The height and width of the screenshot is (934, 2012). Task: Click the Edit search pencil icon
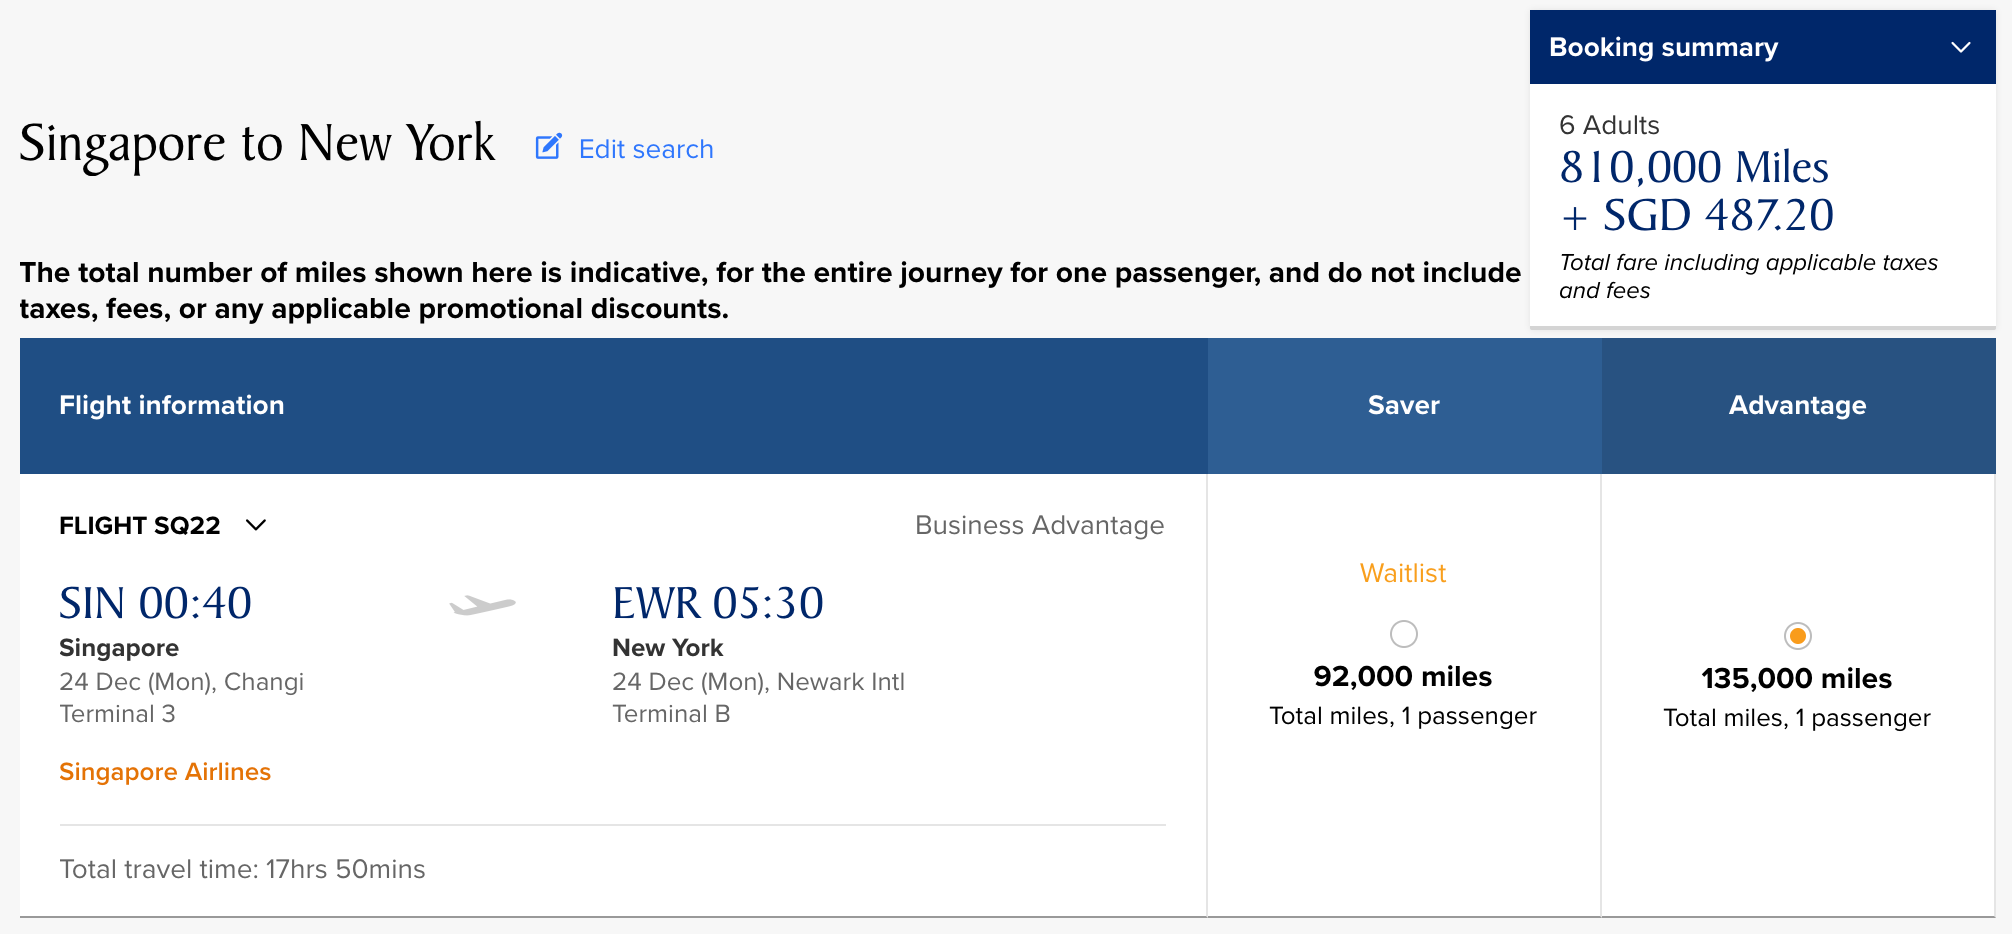[x=548, y=148]
